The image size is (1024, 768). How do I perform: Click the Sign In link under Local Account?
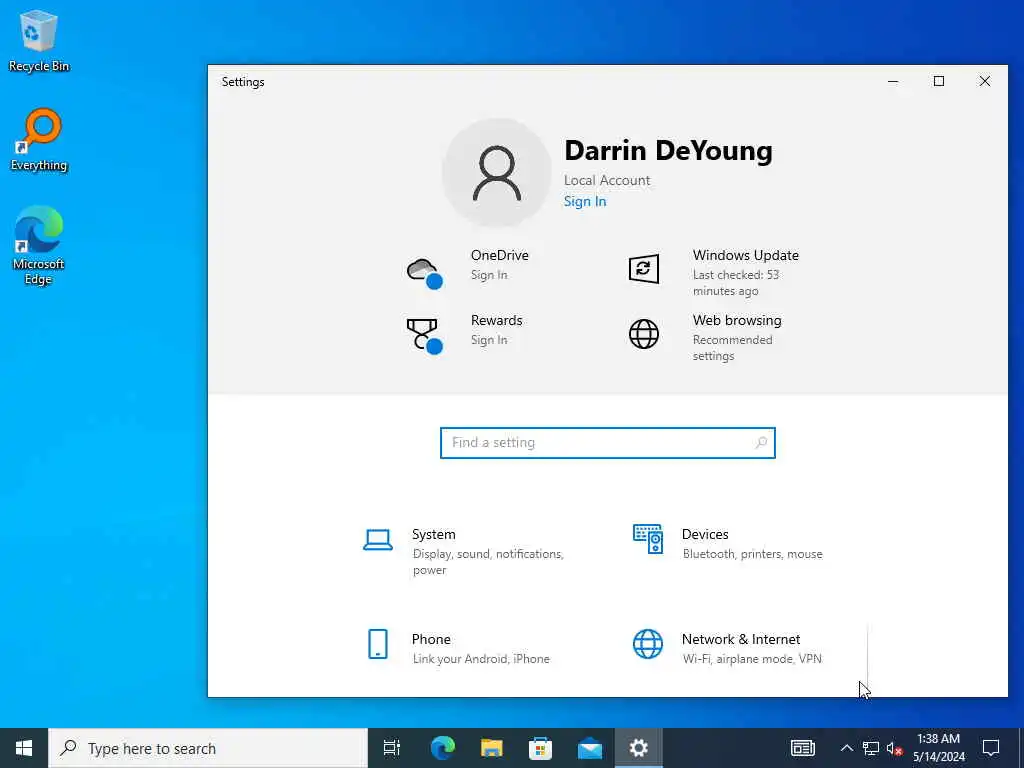point(585,201)
